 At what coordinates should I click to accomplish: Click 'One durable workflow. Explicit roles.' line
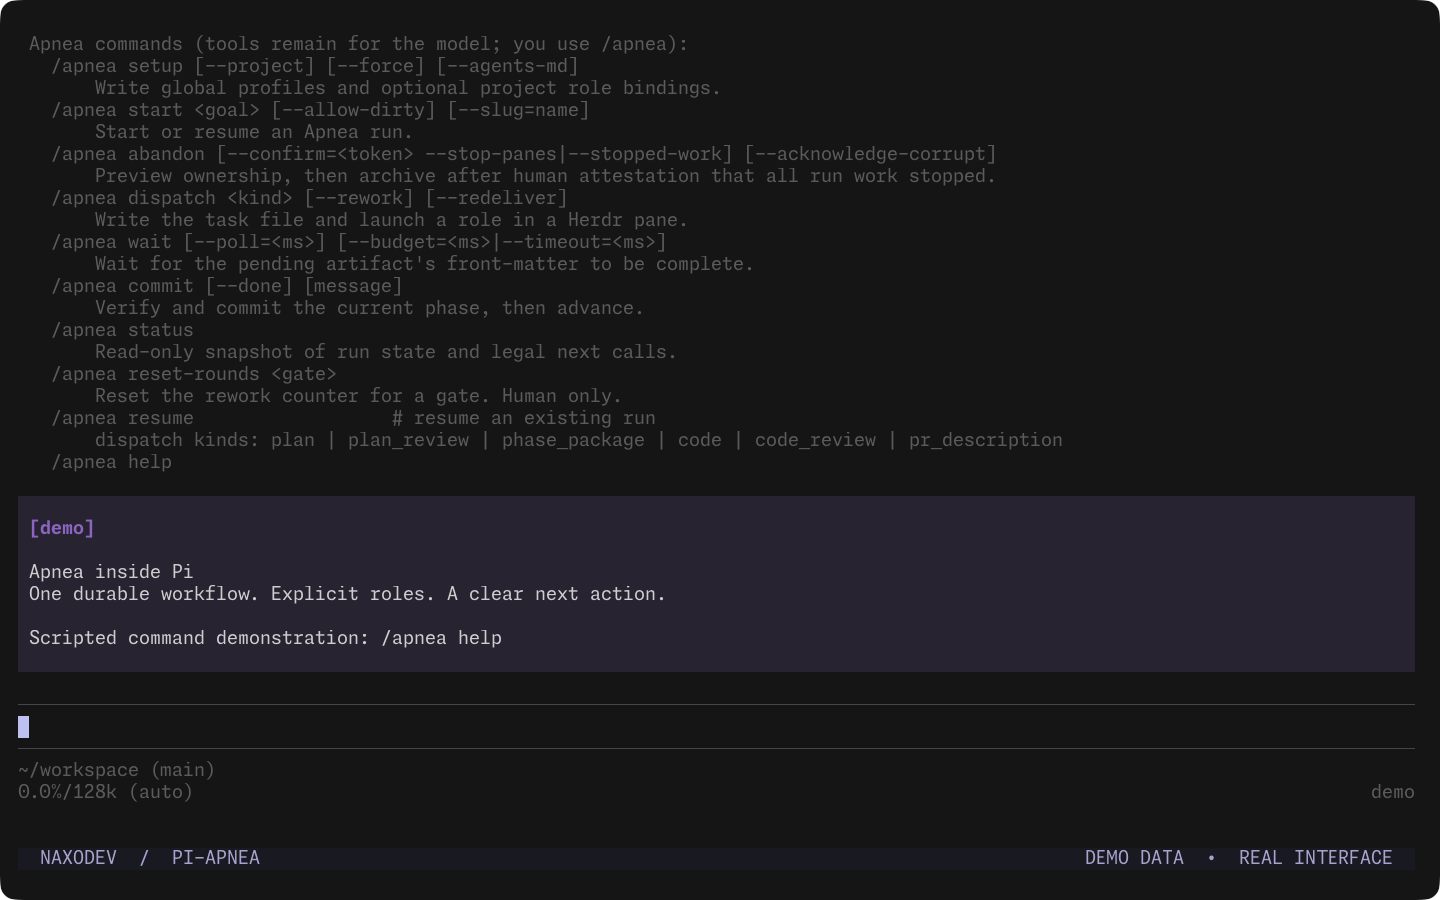(347, 594)
